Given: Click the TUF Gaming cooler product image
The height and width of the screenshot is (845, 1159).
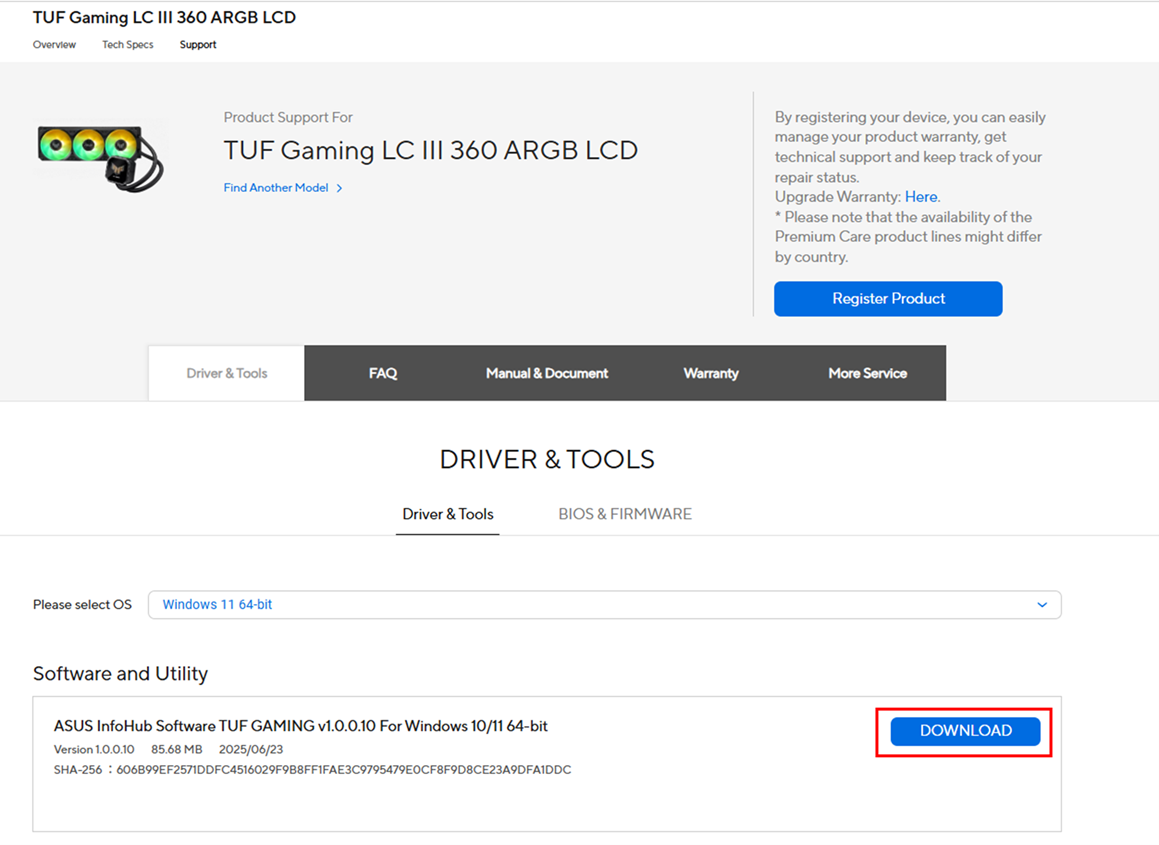Looking at the screenshot, I should pos(101,157).
